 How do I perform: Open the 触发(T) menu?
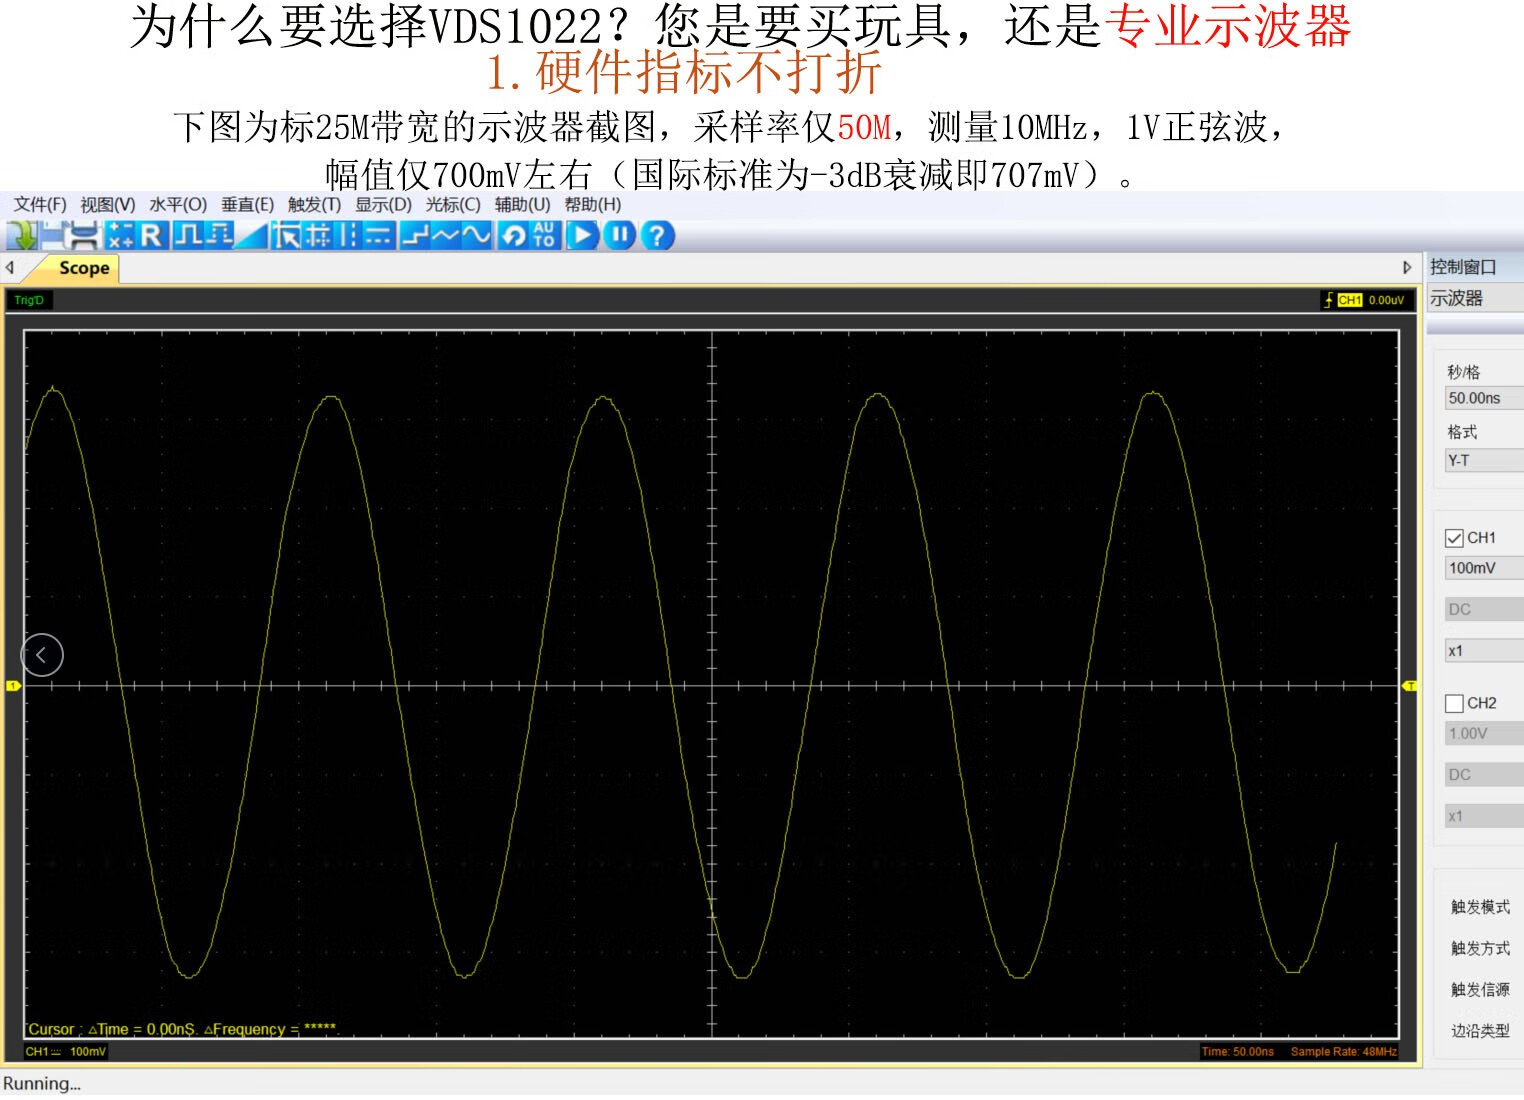[x=314, y=204]
